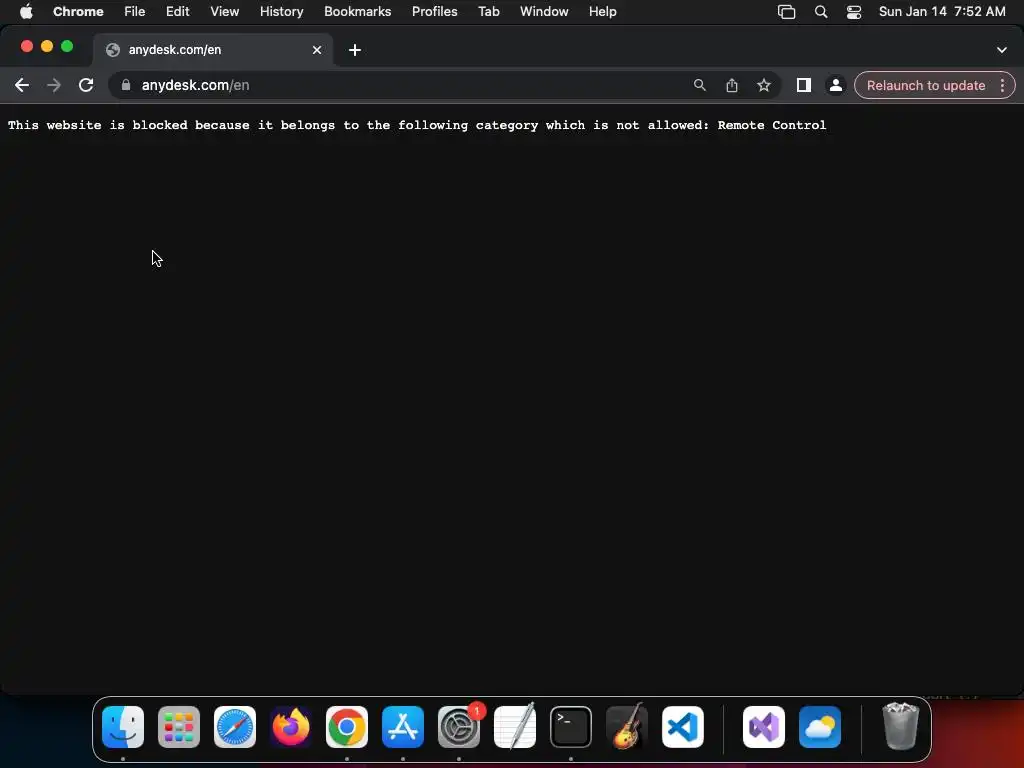Reload the anydesk.com page
Viewport: 1024px width, 768px height.
pyautogui.click(x=86, y=85)
